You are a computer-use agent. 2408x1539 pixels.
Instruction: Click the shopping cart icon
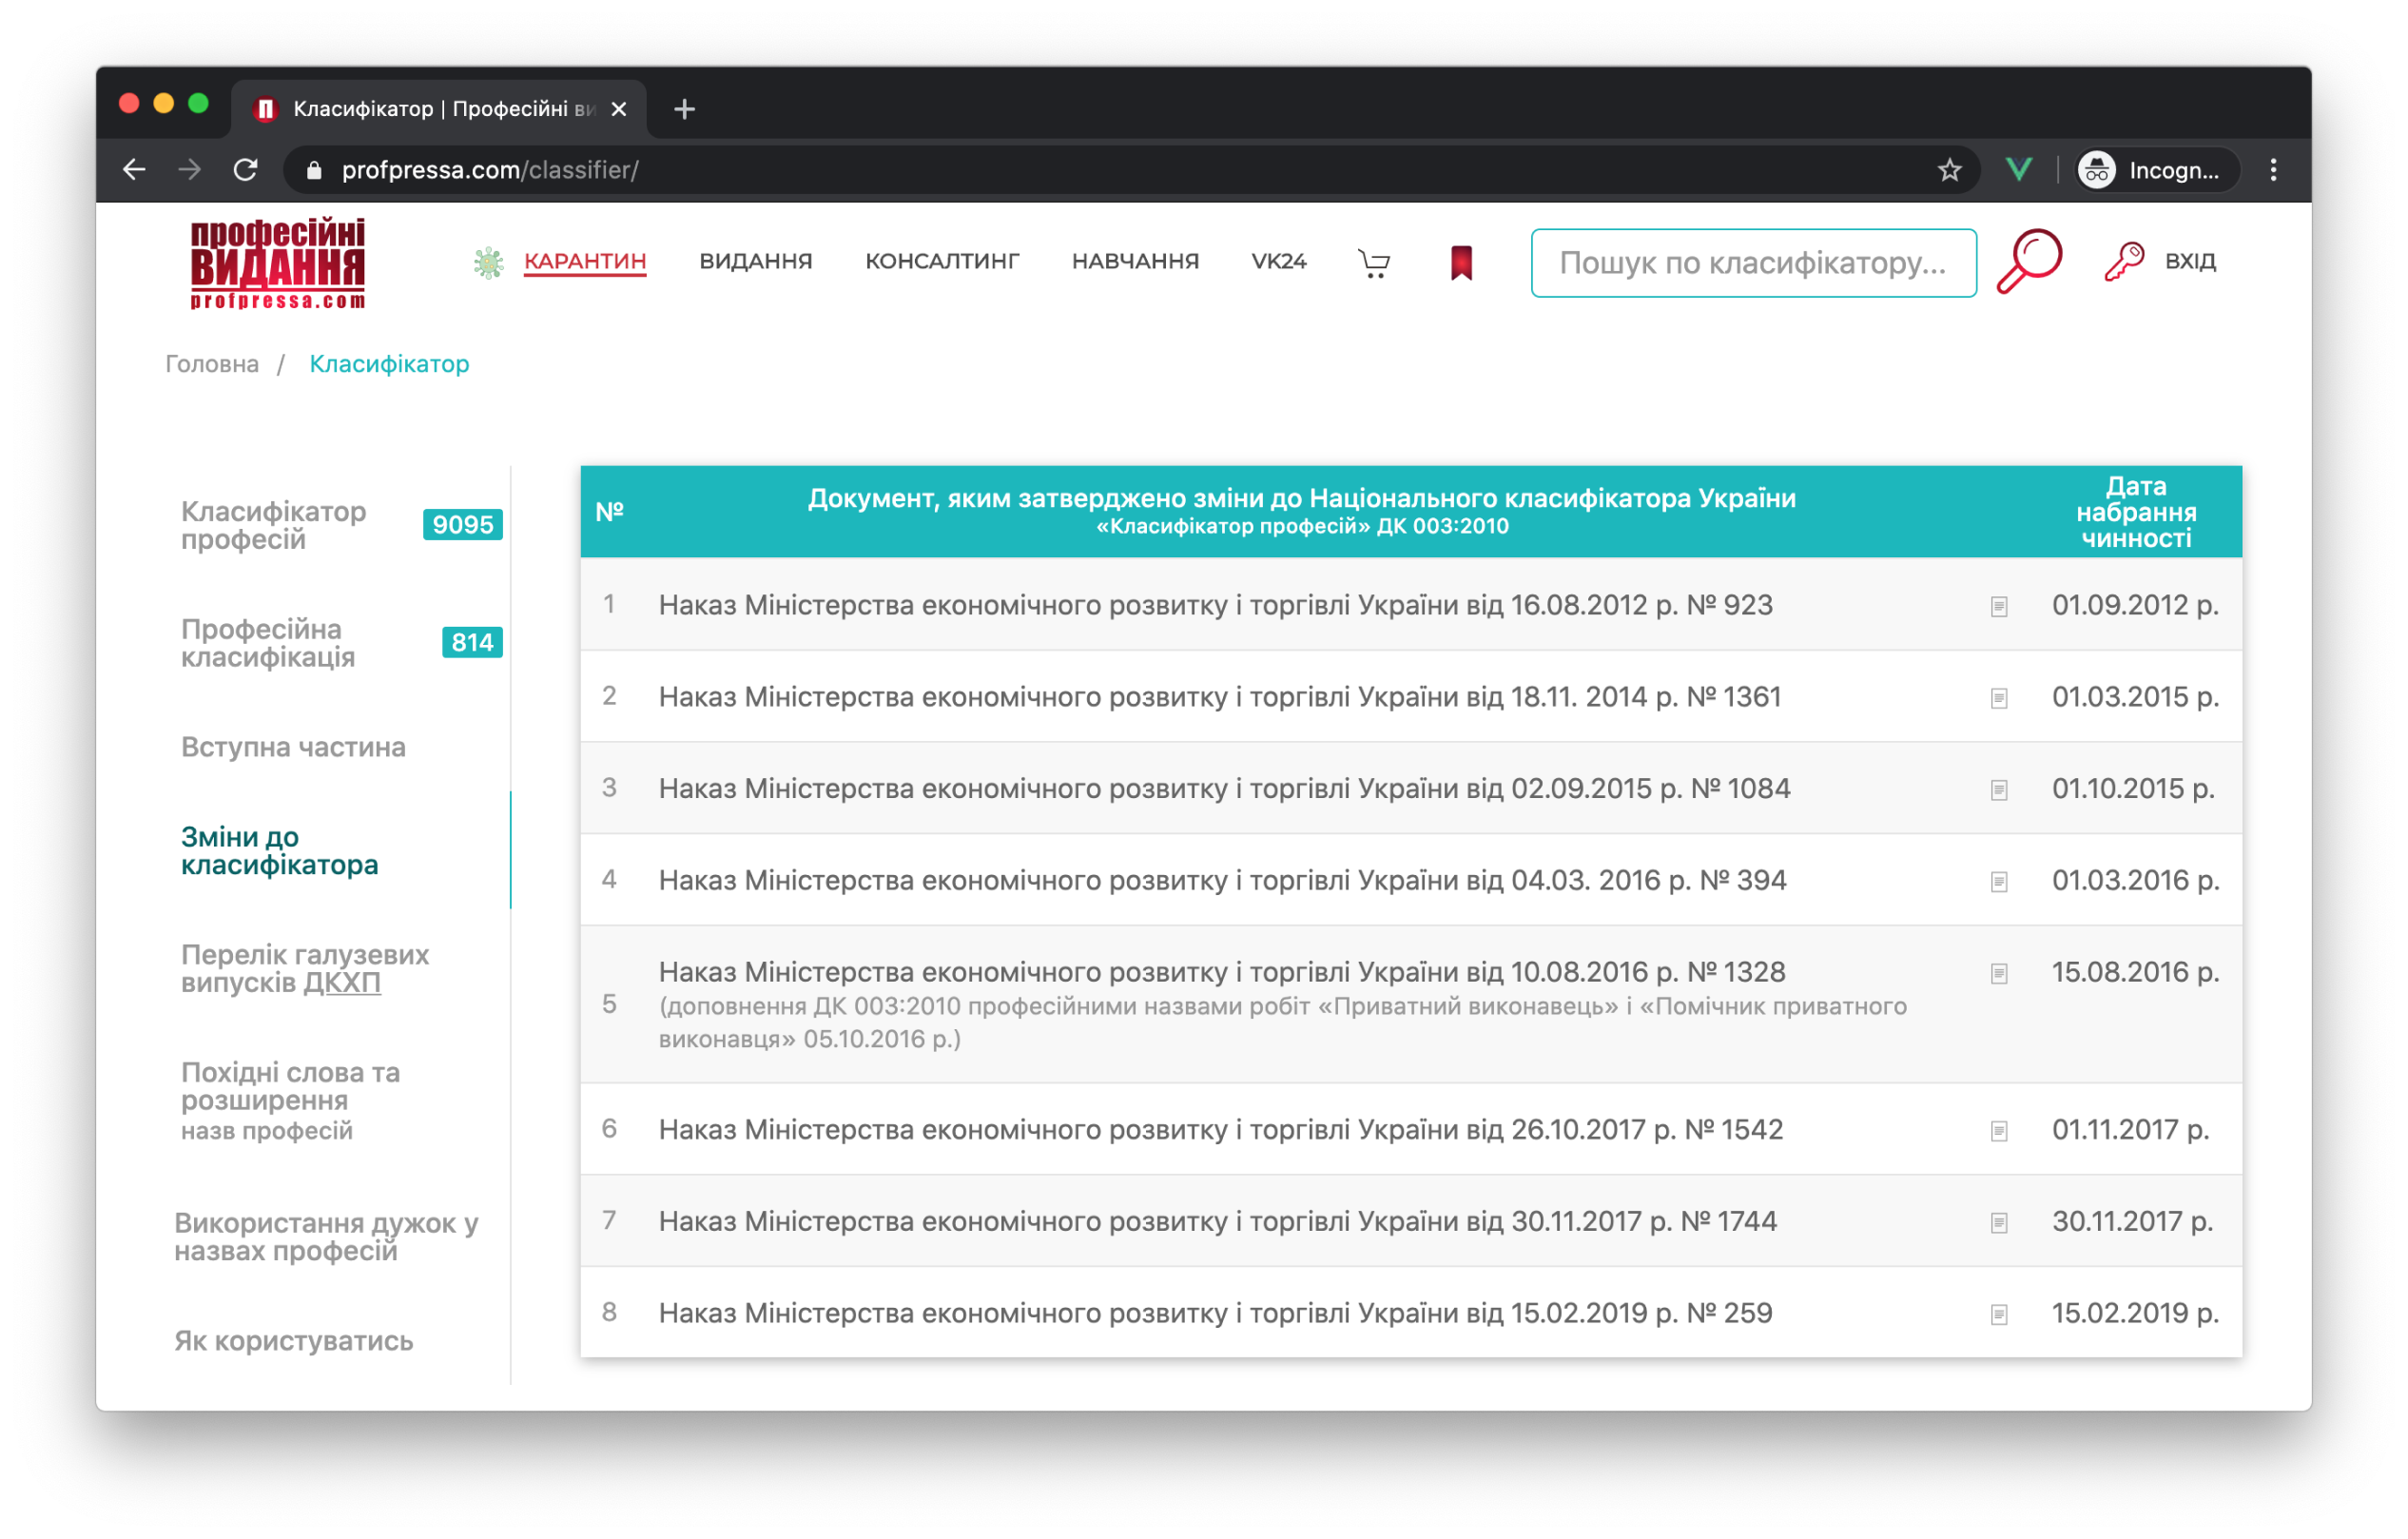(x=1374, y=263)
